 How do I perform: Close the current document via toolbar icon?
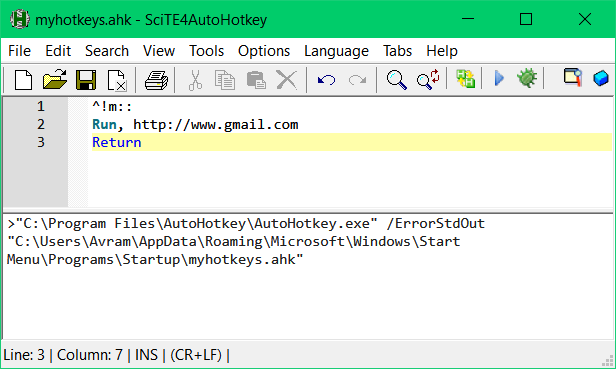[x=117, y=80]
